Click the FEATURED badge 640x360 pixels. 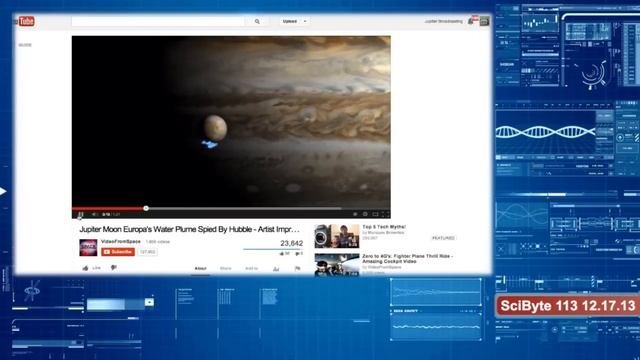pyautogui.click(x=443, y=238)
